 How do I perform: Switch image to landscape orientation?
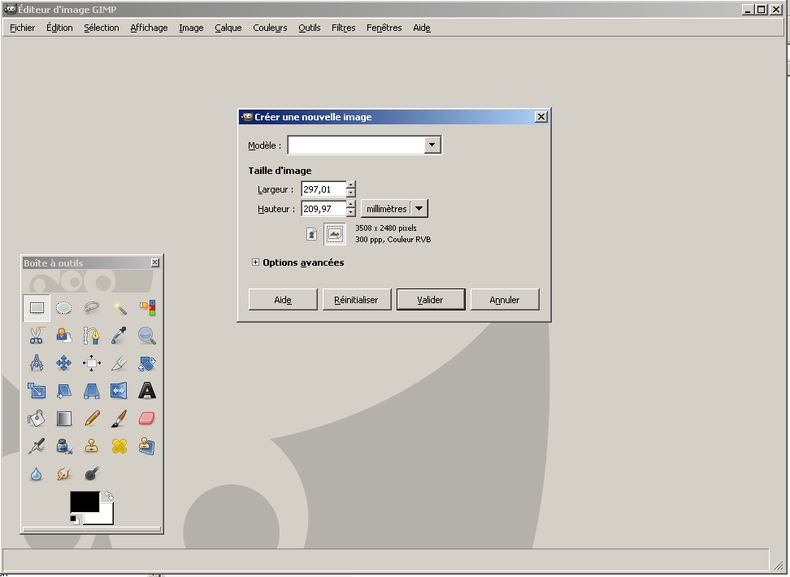pyautogui.click(x=335, y=234)
